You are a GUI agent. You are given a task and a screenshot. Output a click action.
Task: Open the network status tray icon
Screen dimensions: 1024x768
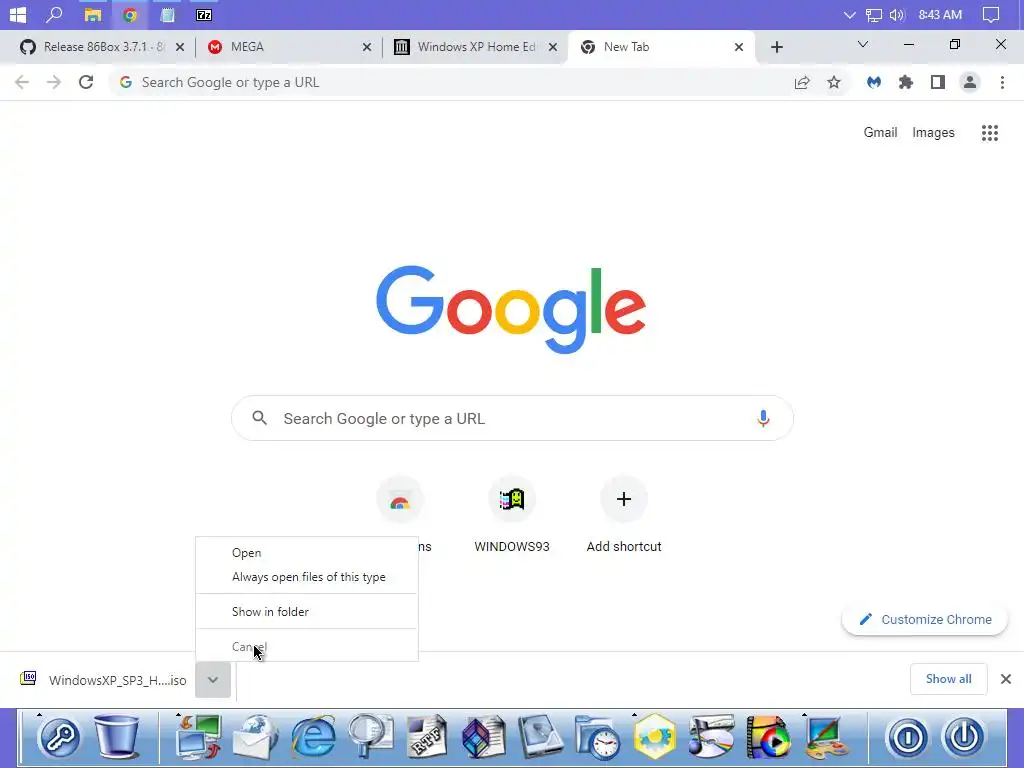click(874, 15)
